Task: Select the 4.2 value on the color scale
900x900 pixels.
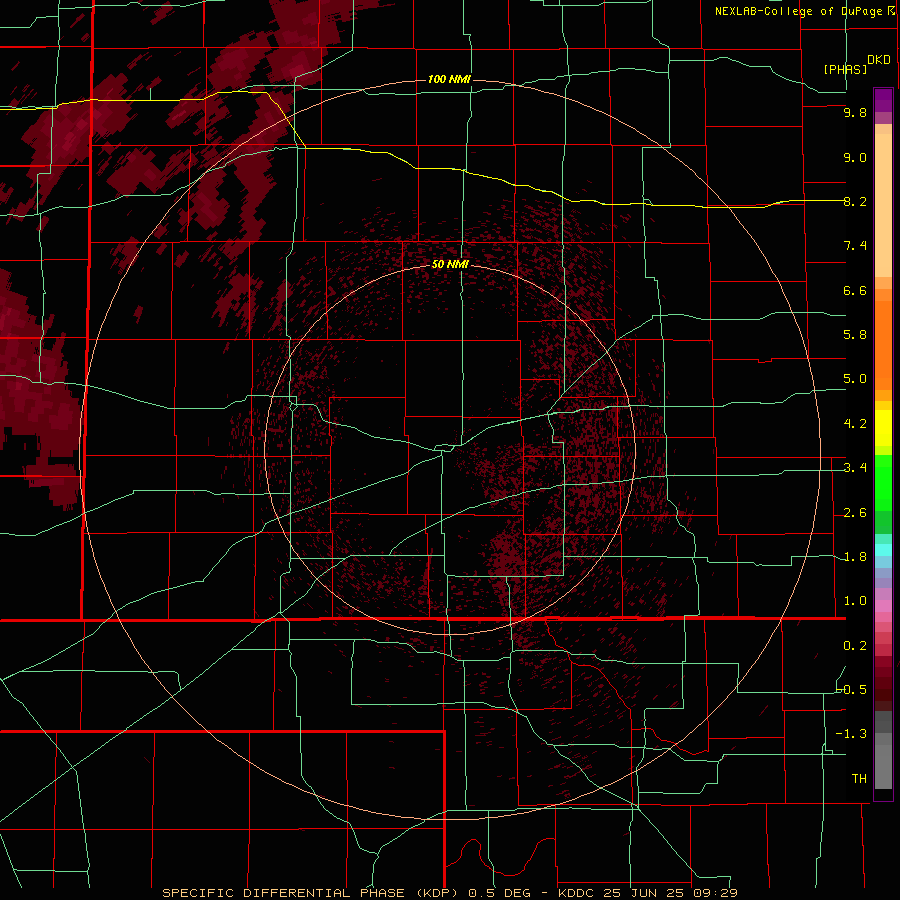Action: [x=855, y=424]
